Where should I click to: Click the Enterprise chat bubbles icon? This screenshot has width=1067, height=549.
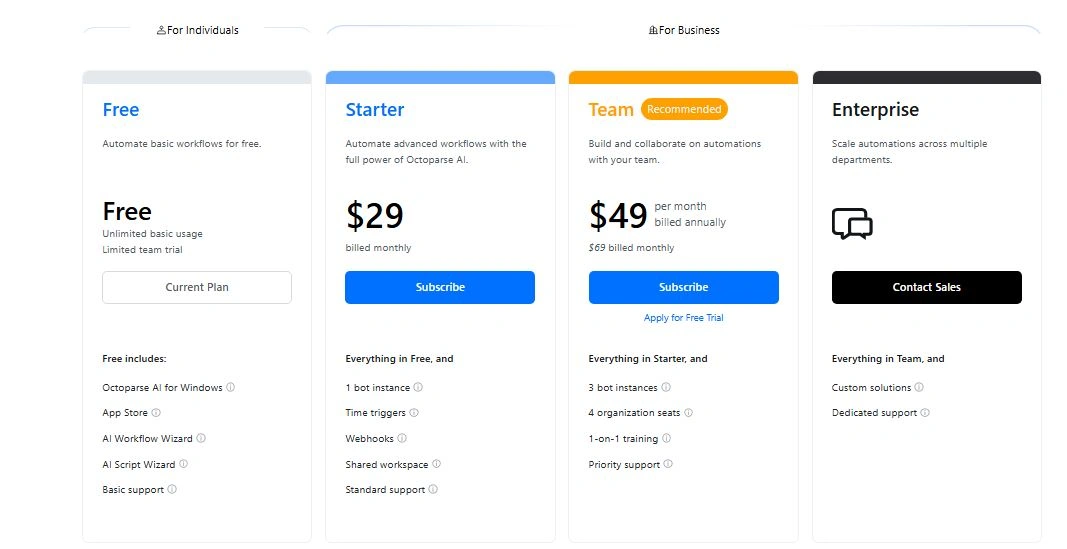tap(852, 224)
